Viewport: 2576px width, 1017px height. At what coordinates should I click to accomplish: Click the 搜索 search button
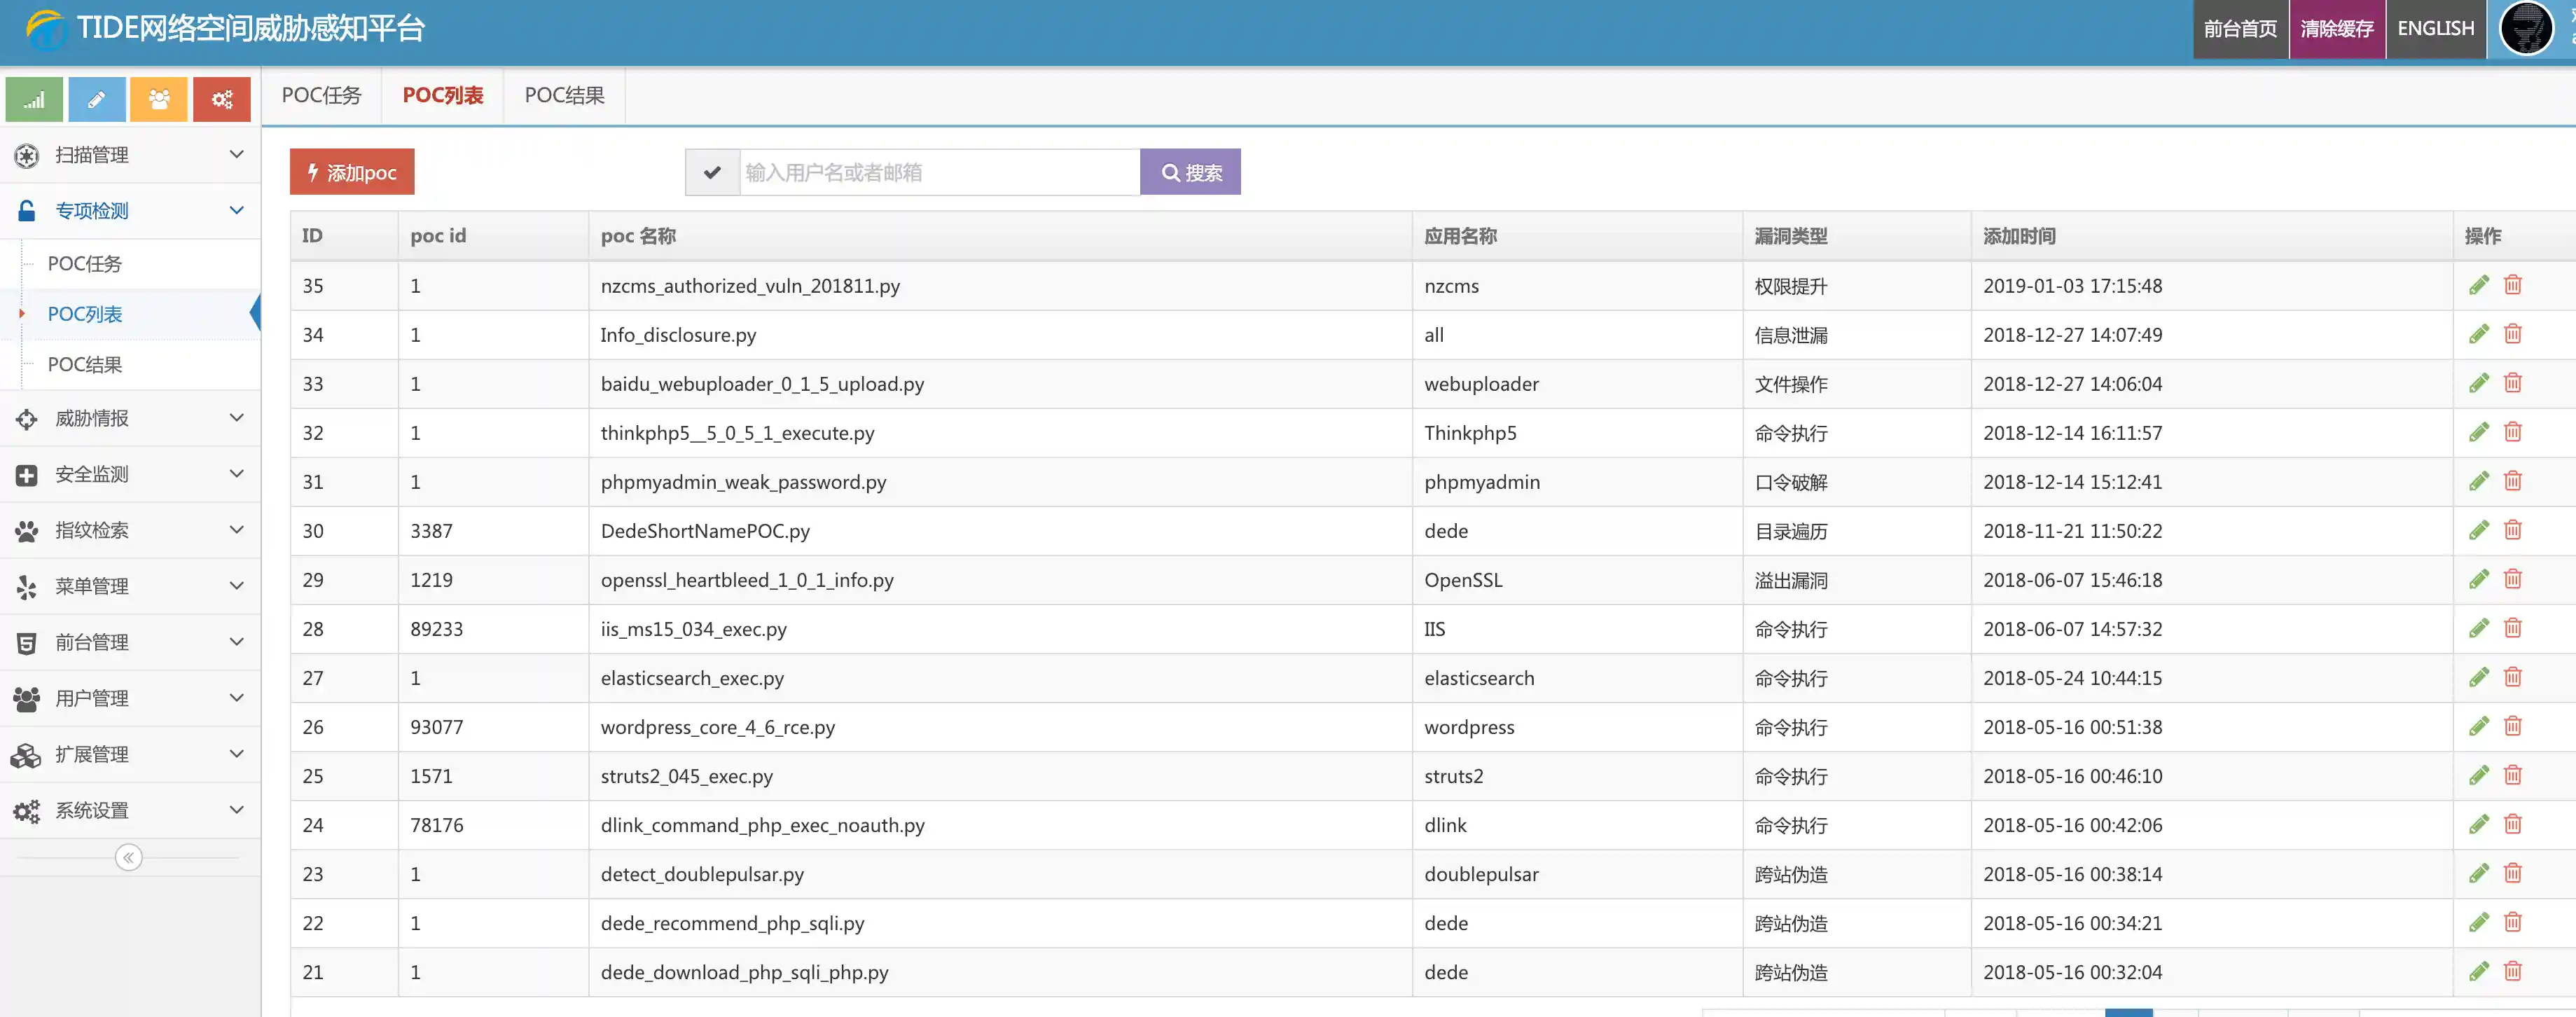pos(1190,173)
